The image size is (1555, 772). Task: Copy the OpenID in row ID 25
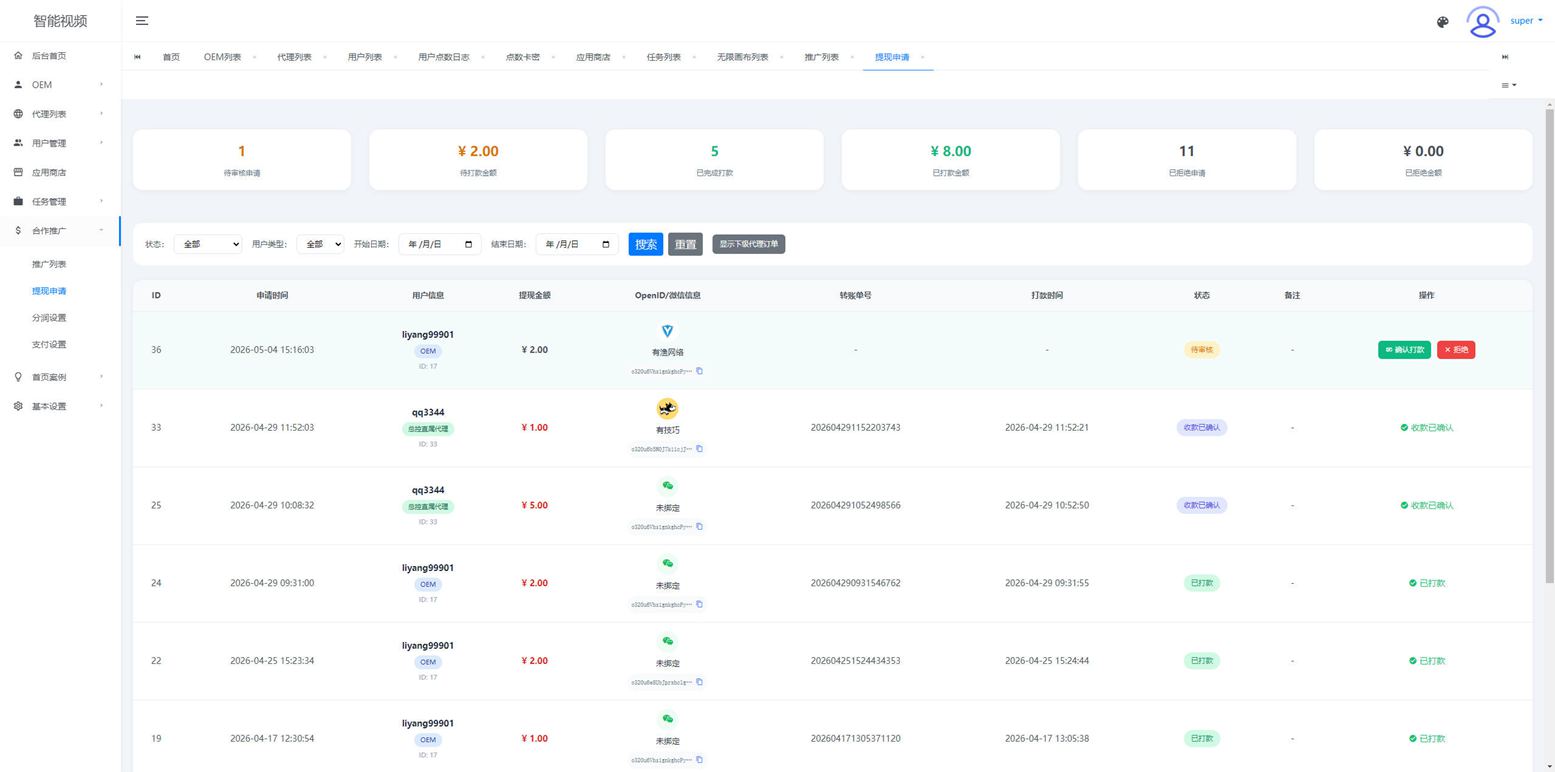pyautogui.click(x=699, y=527)
